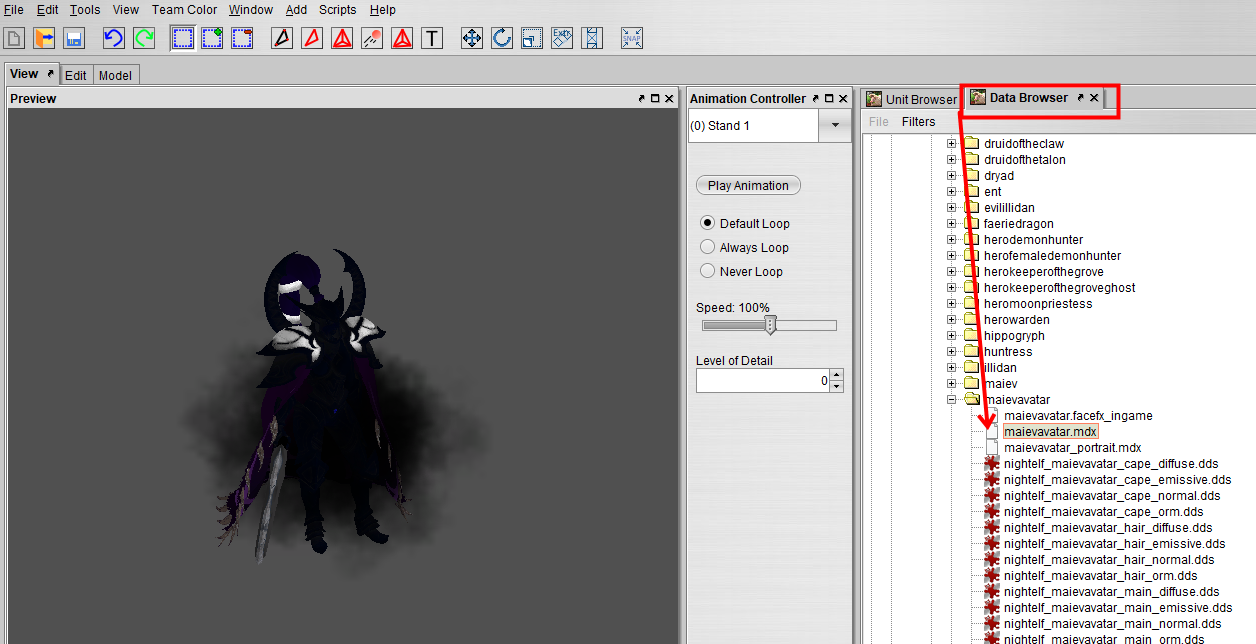Click the animation Speed slider handle

tap(770, 325)
